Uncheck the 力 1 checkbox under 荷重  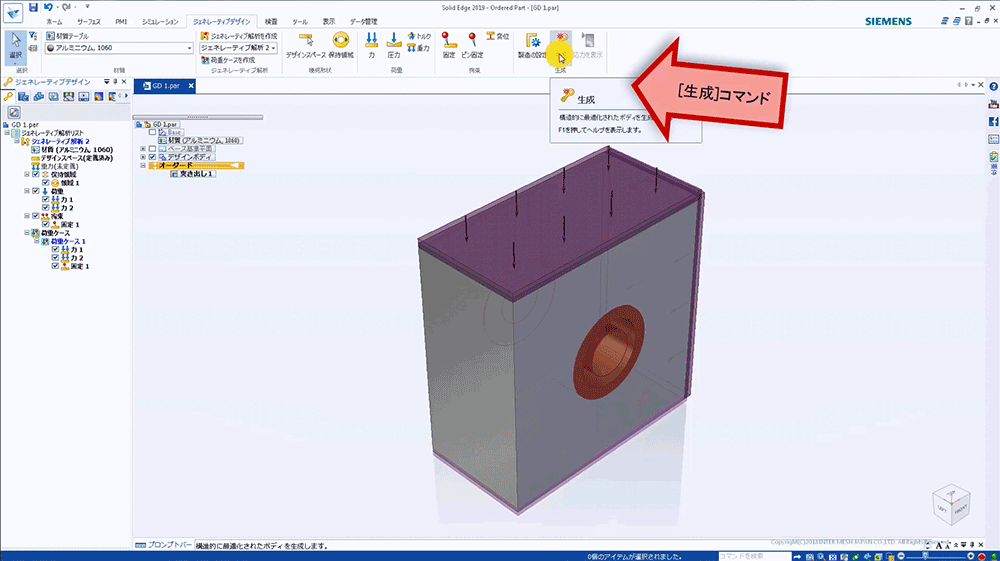(x=45, y=200)
